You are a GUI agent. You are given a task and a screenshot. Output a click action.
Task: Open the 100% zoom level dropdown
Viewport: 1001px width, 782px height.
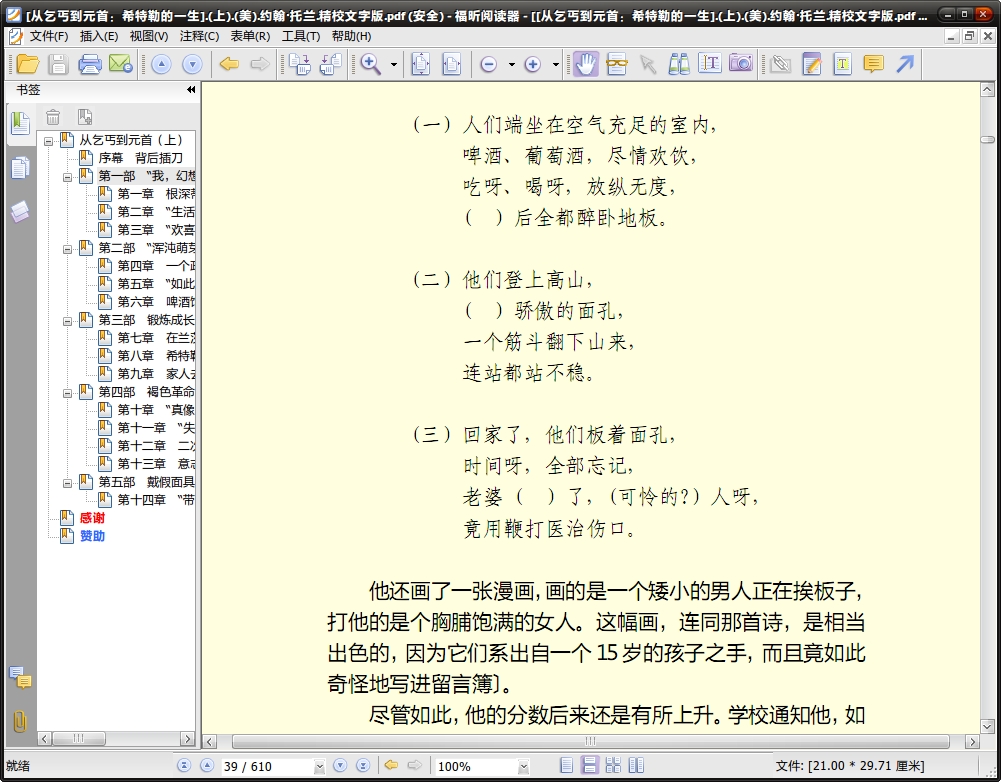click(x=523, y=766)
